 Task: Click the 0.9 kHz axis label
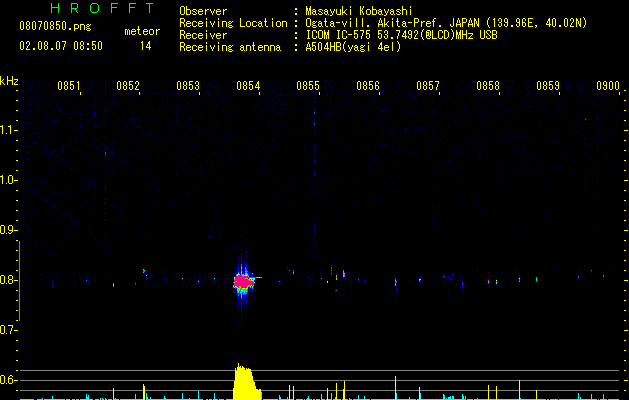tap(9, 230)
